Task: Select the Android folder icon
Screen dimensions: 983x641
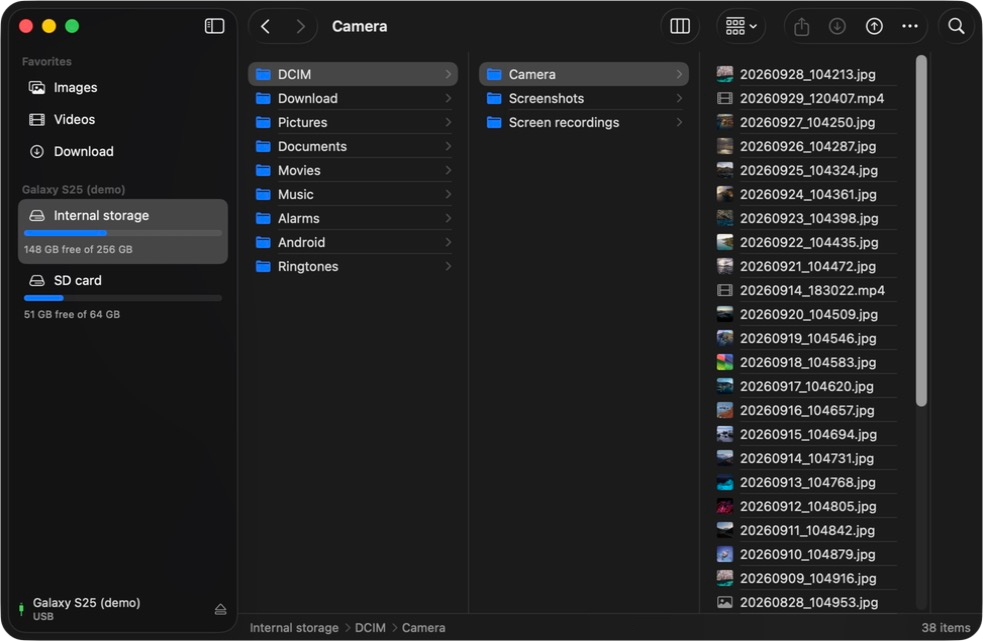Action: (x=263, y=242)
